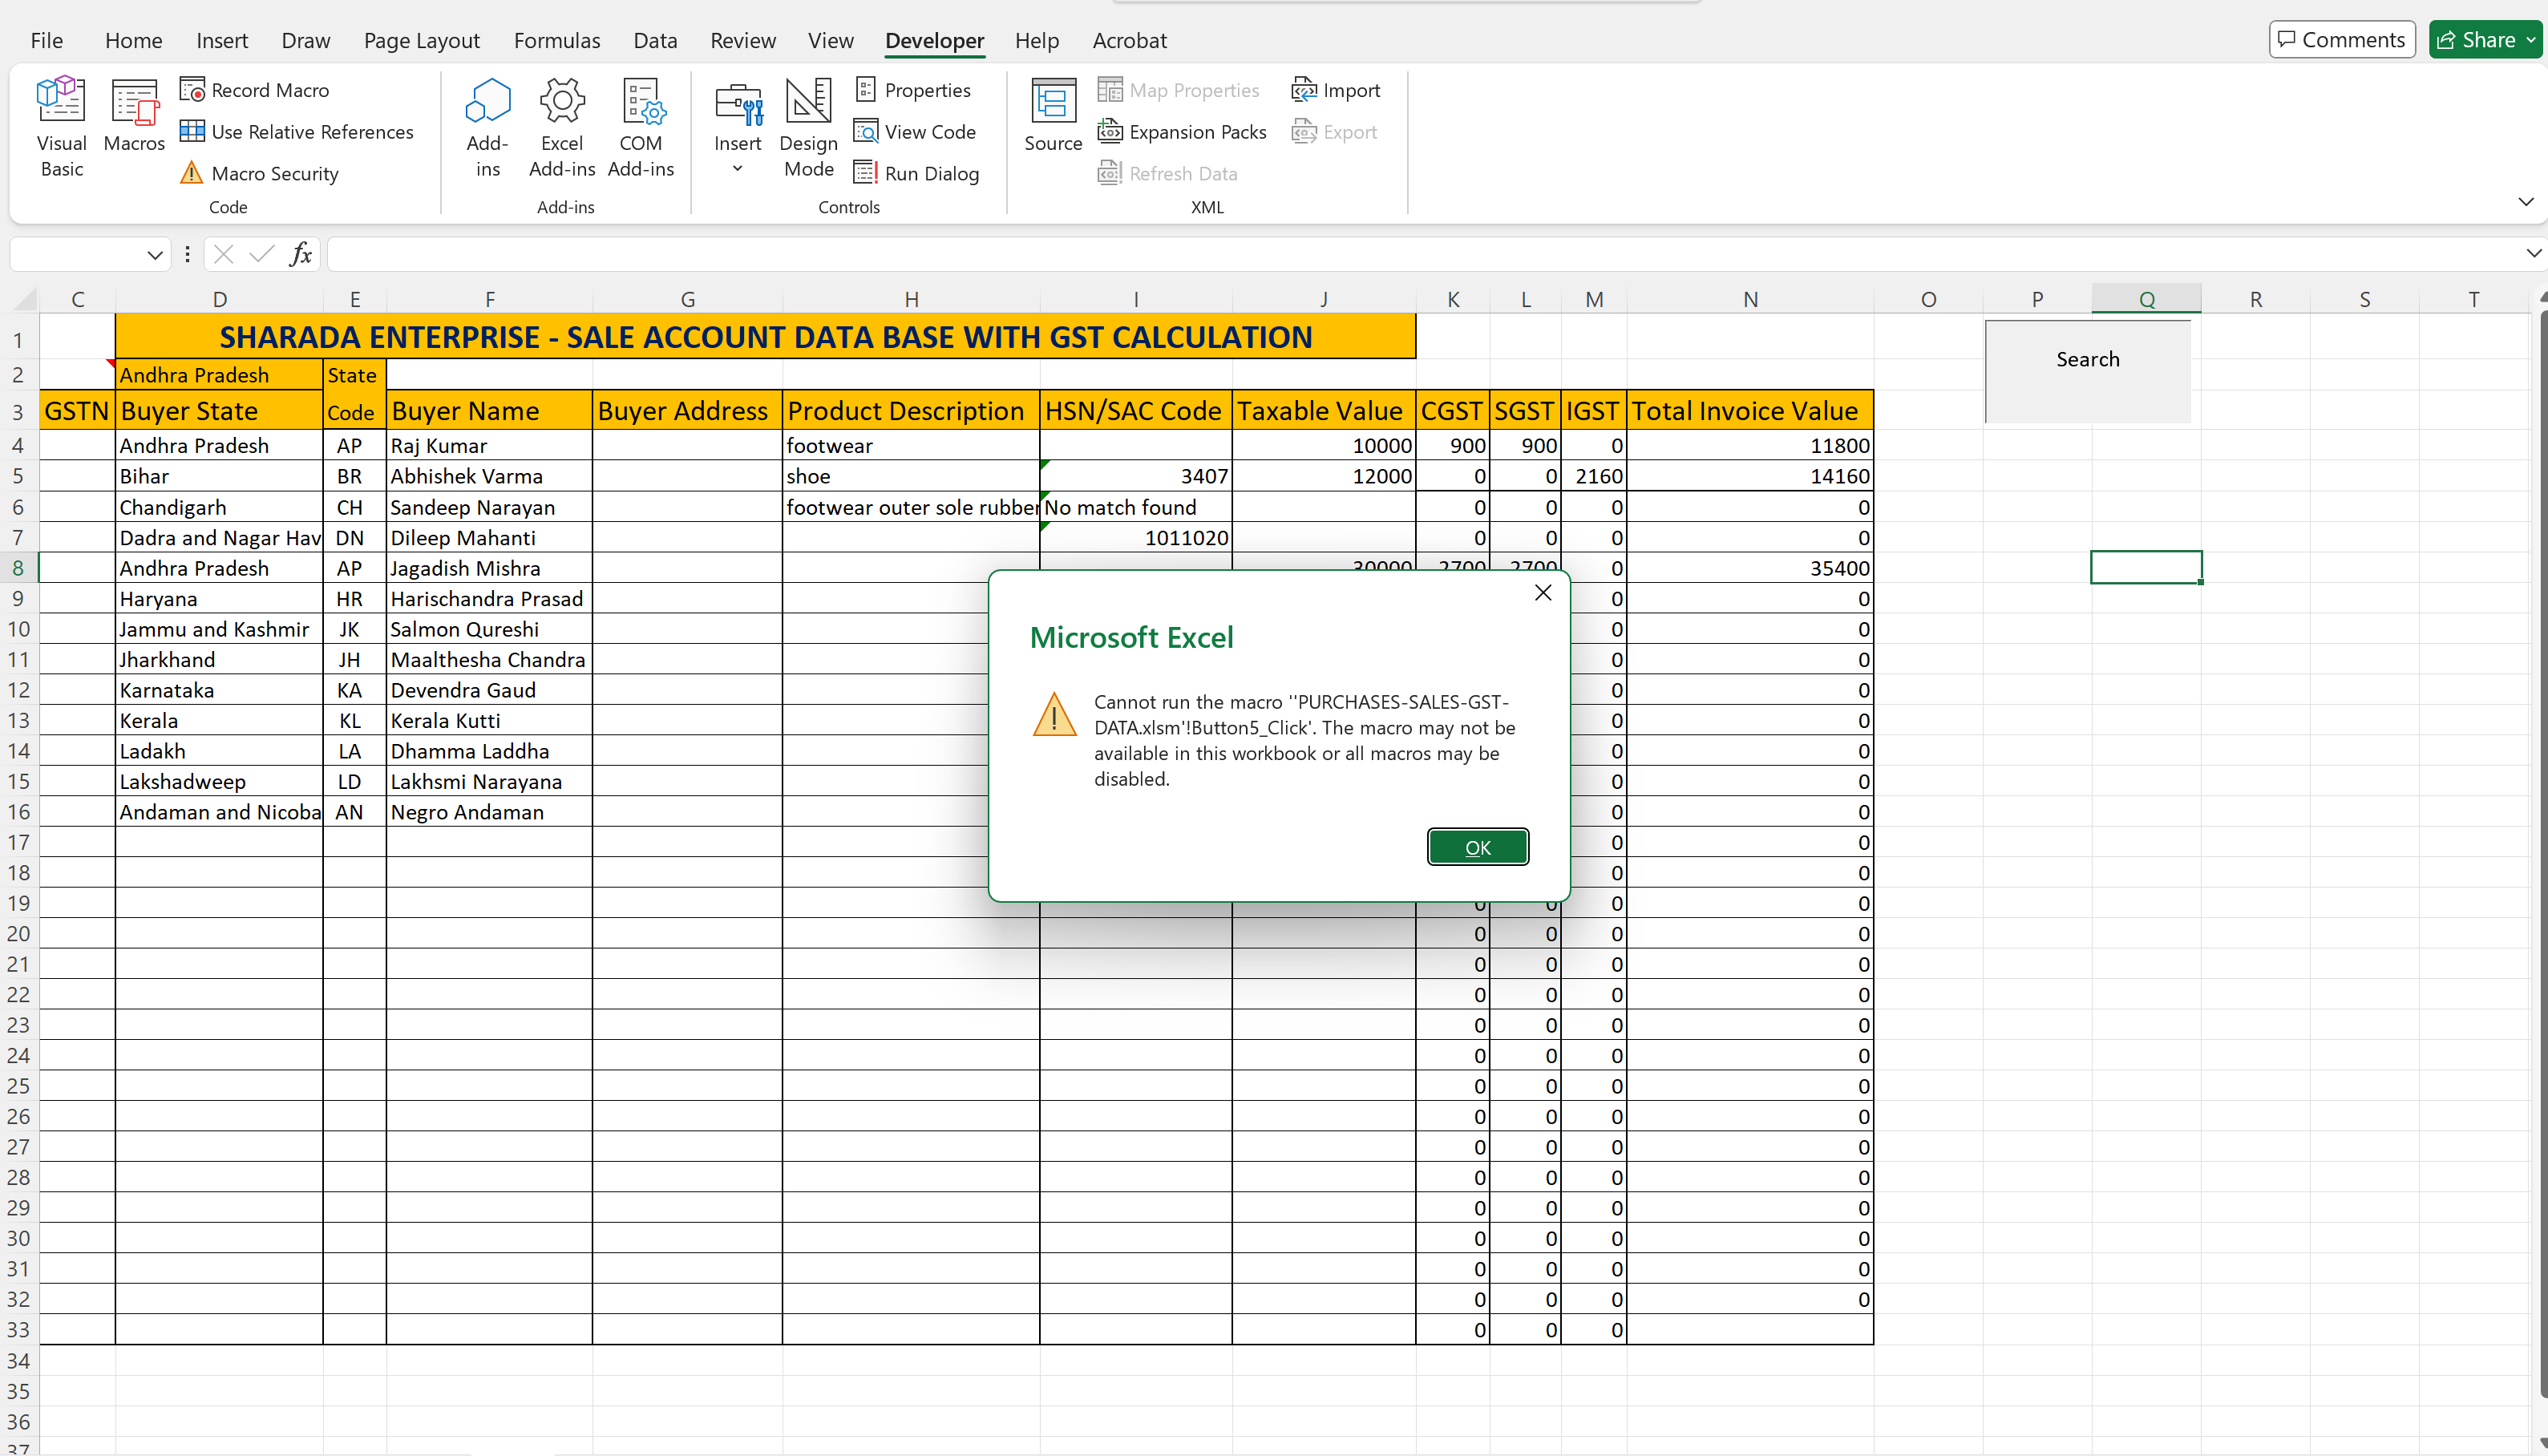Click the formula bar Cancel icon

point(224,255)
